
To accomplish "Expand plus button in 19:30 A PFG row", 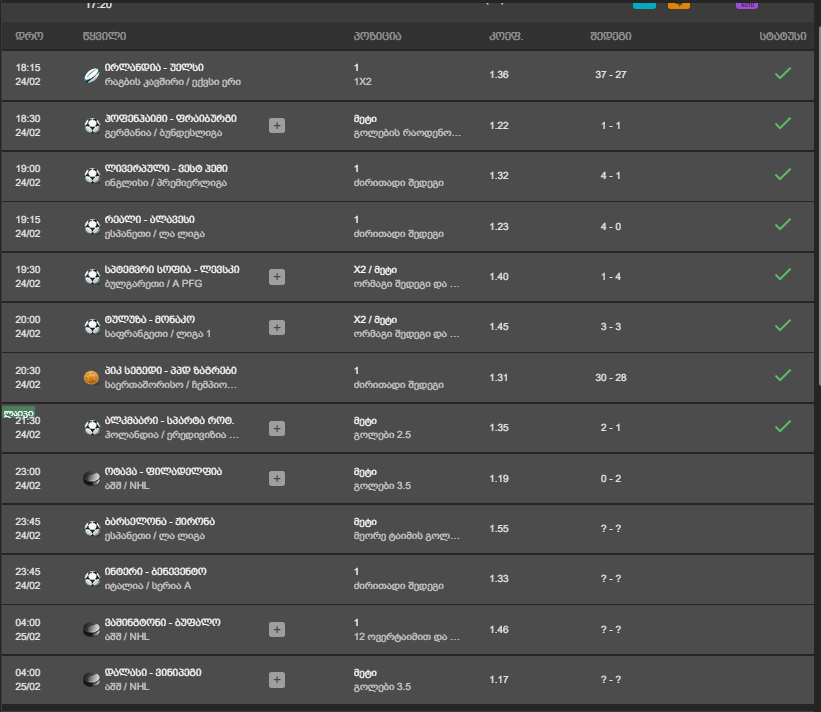I will pyautogui.click(x=277, y=277).
